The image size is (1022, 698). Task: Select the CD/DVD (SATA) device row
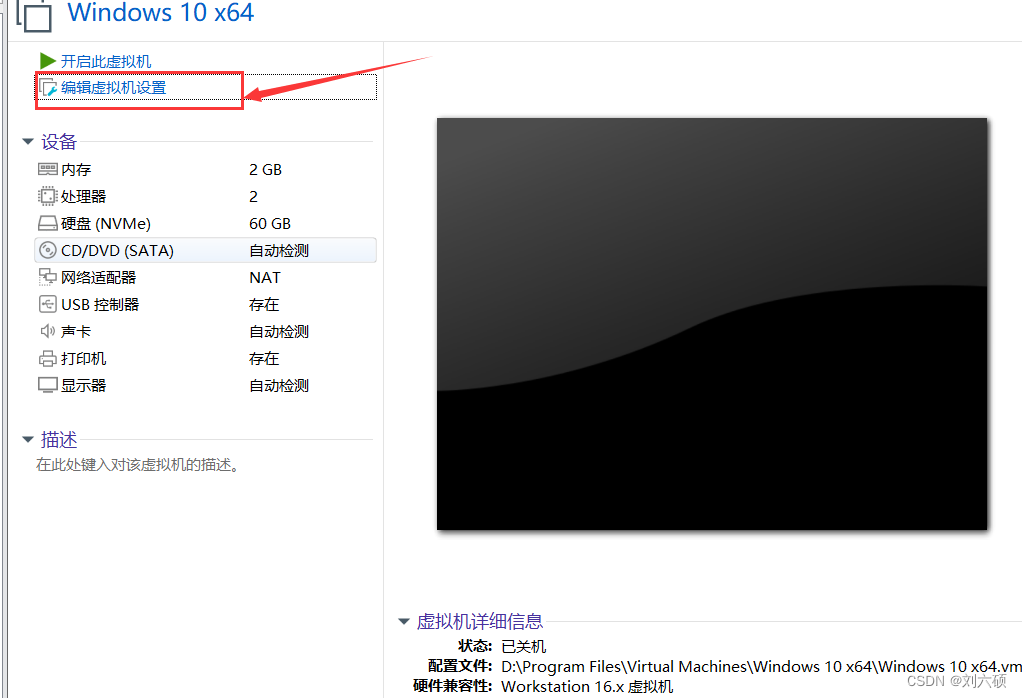coord(205,250)
